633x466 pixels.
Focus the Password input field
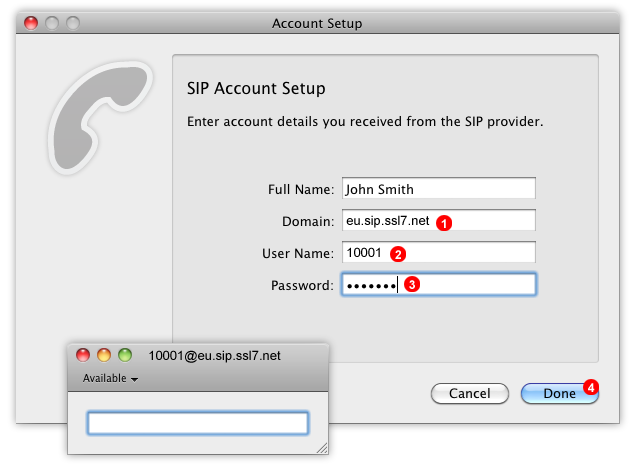pyautogui.click(x=439, y=285)
